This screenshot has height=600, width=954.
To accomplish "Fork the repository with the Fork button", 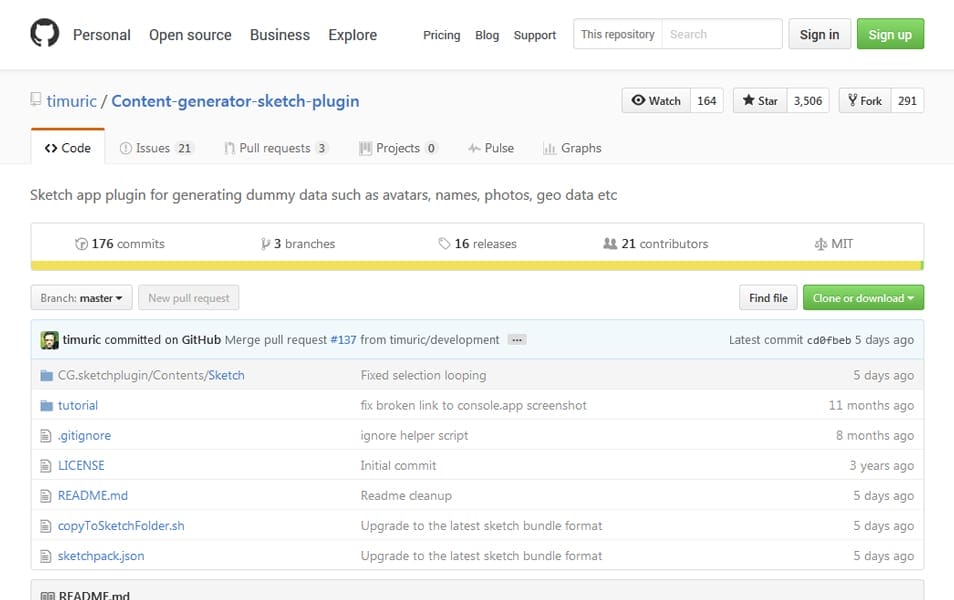I will [864, 101].
